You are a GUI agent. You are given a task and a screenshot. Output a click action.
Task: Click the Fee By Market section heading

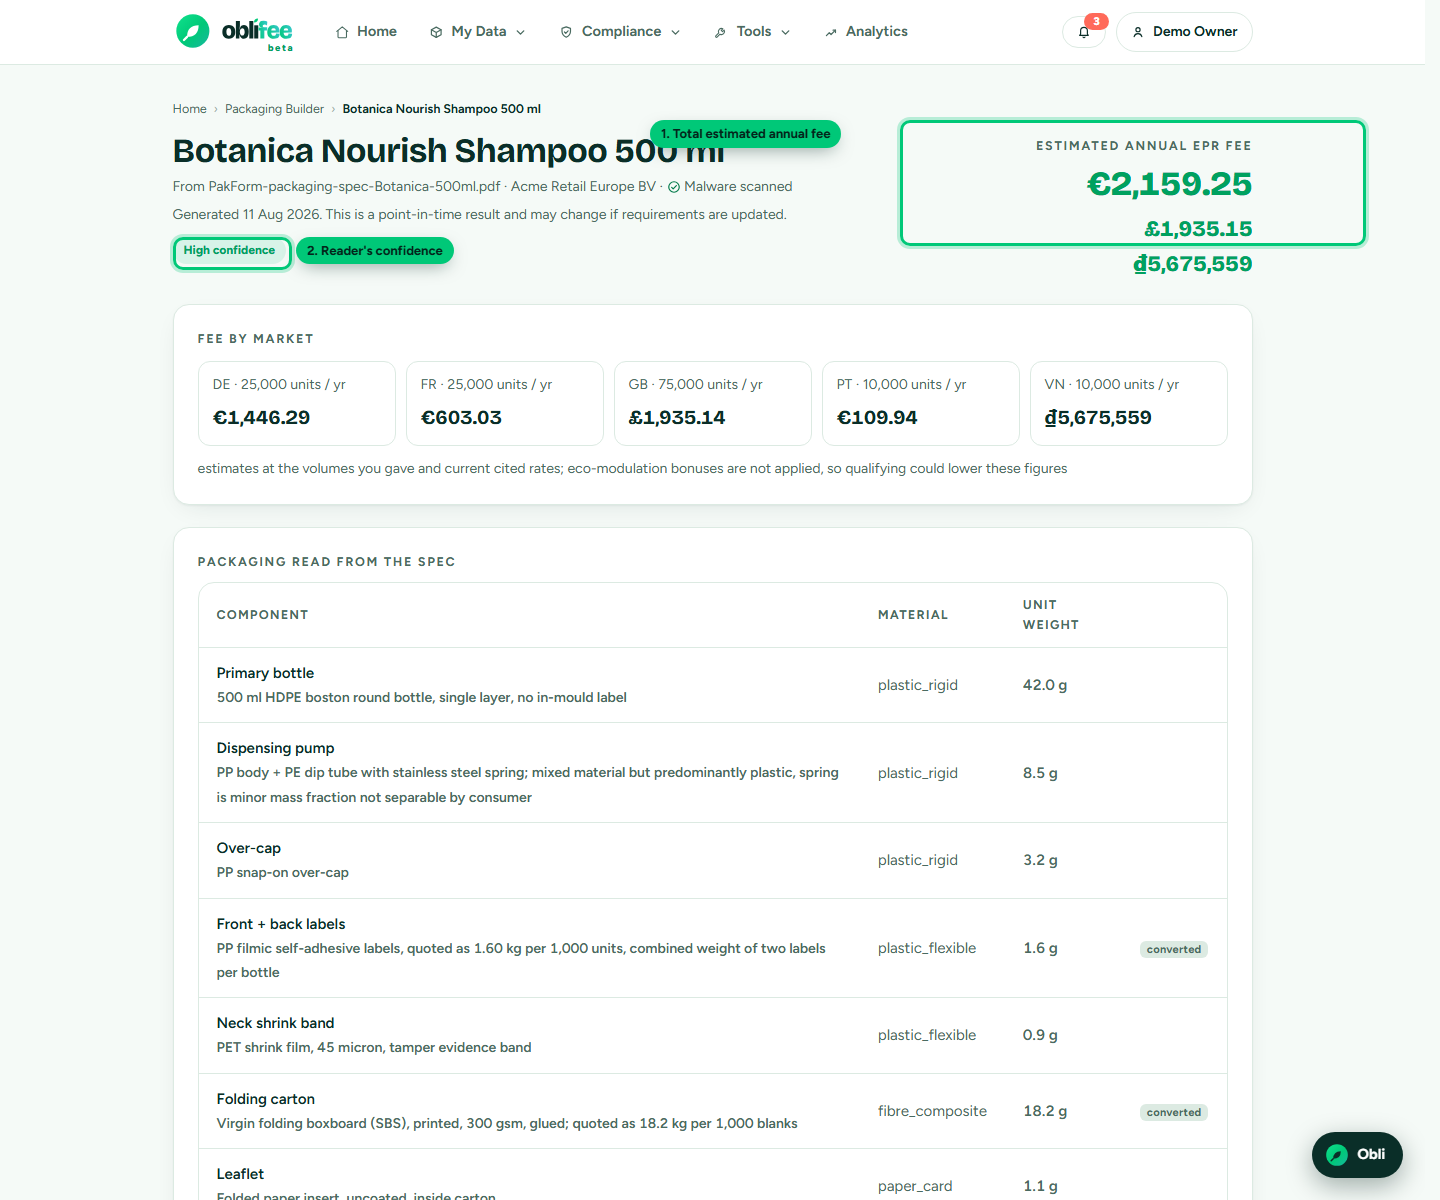coord(255,339)
